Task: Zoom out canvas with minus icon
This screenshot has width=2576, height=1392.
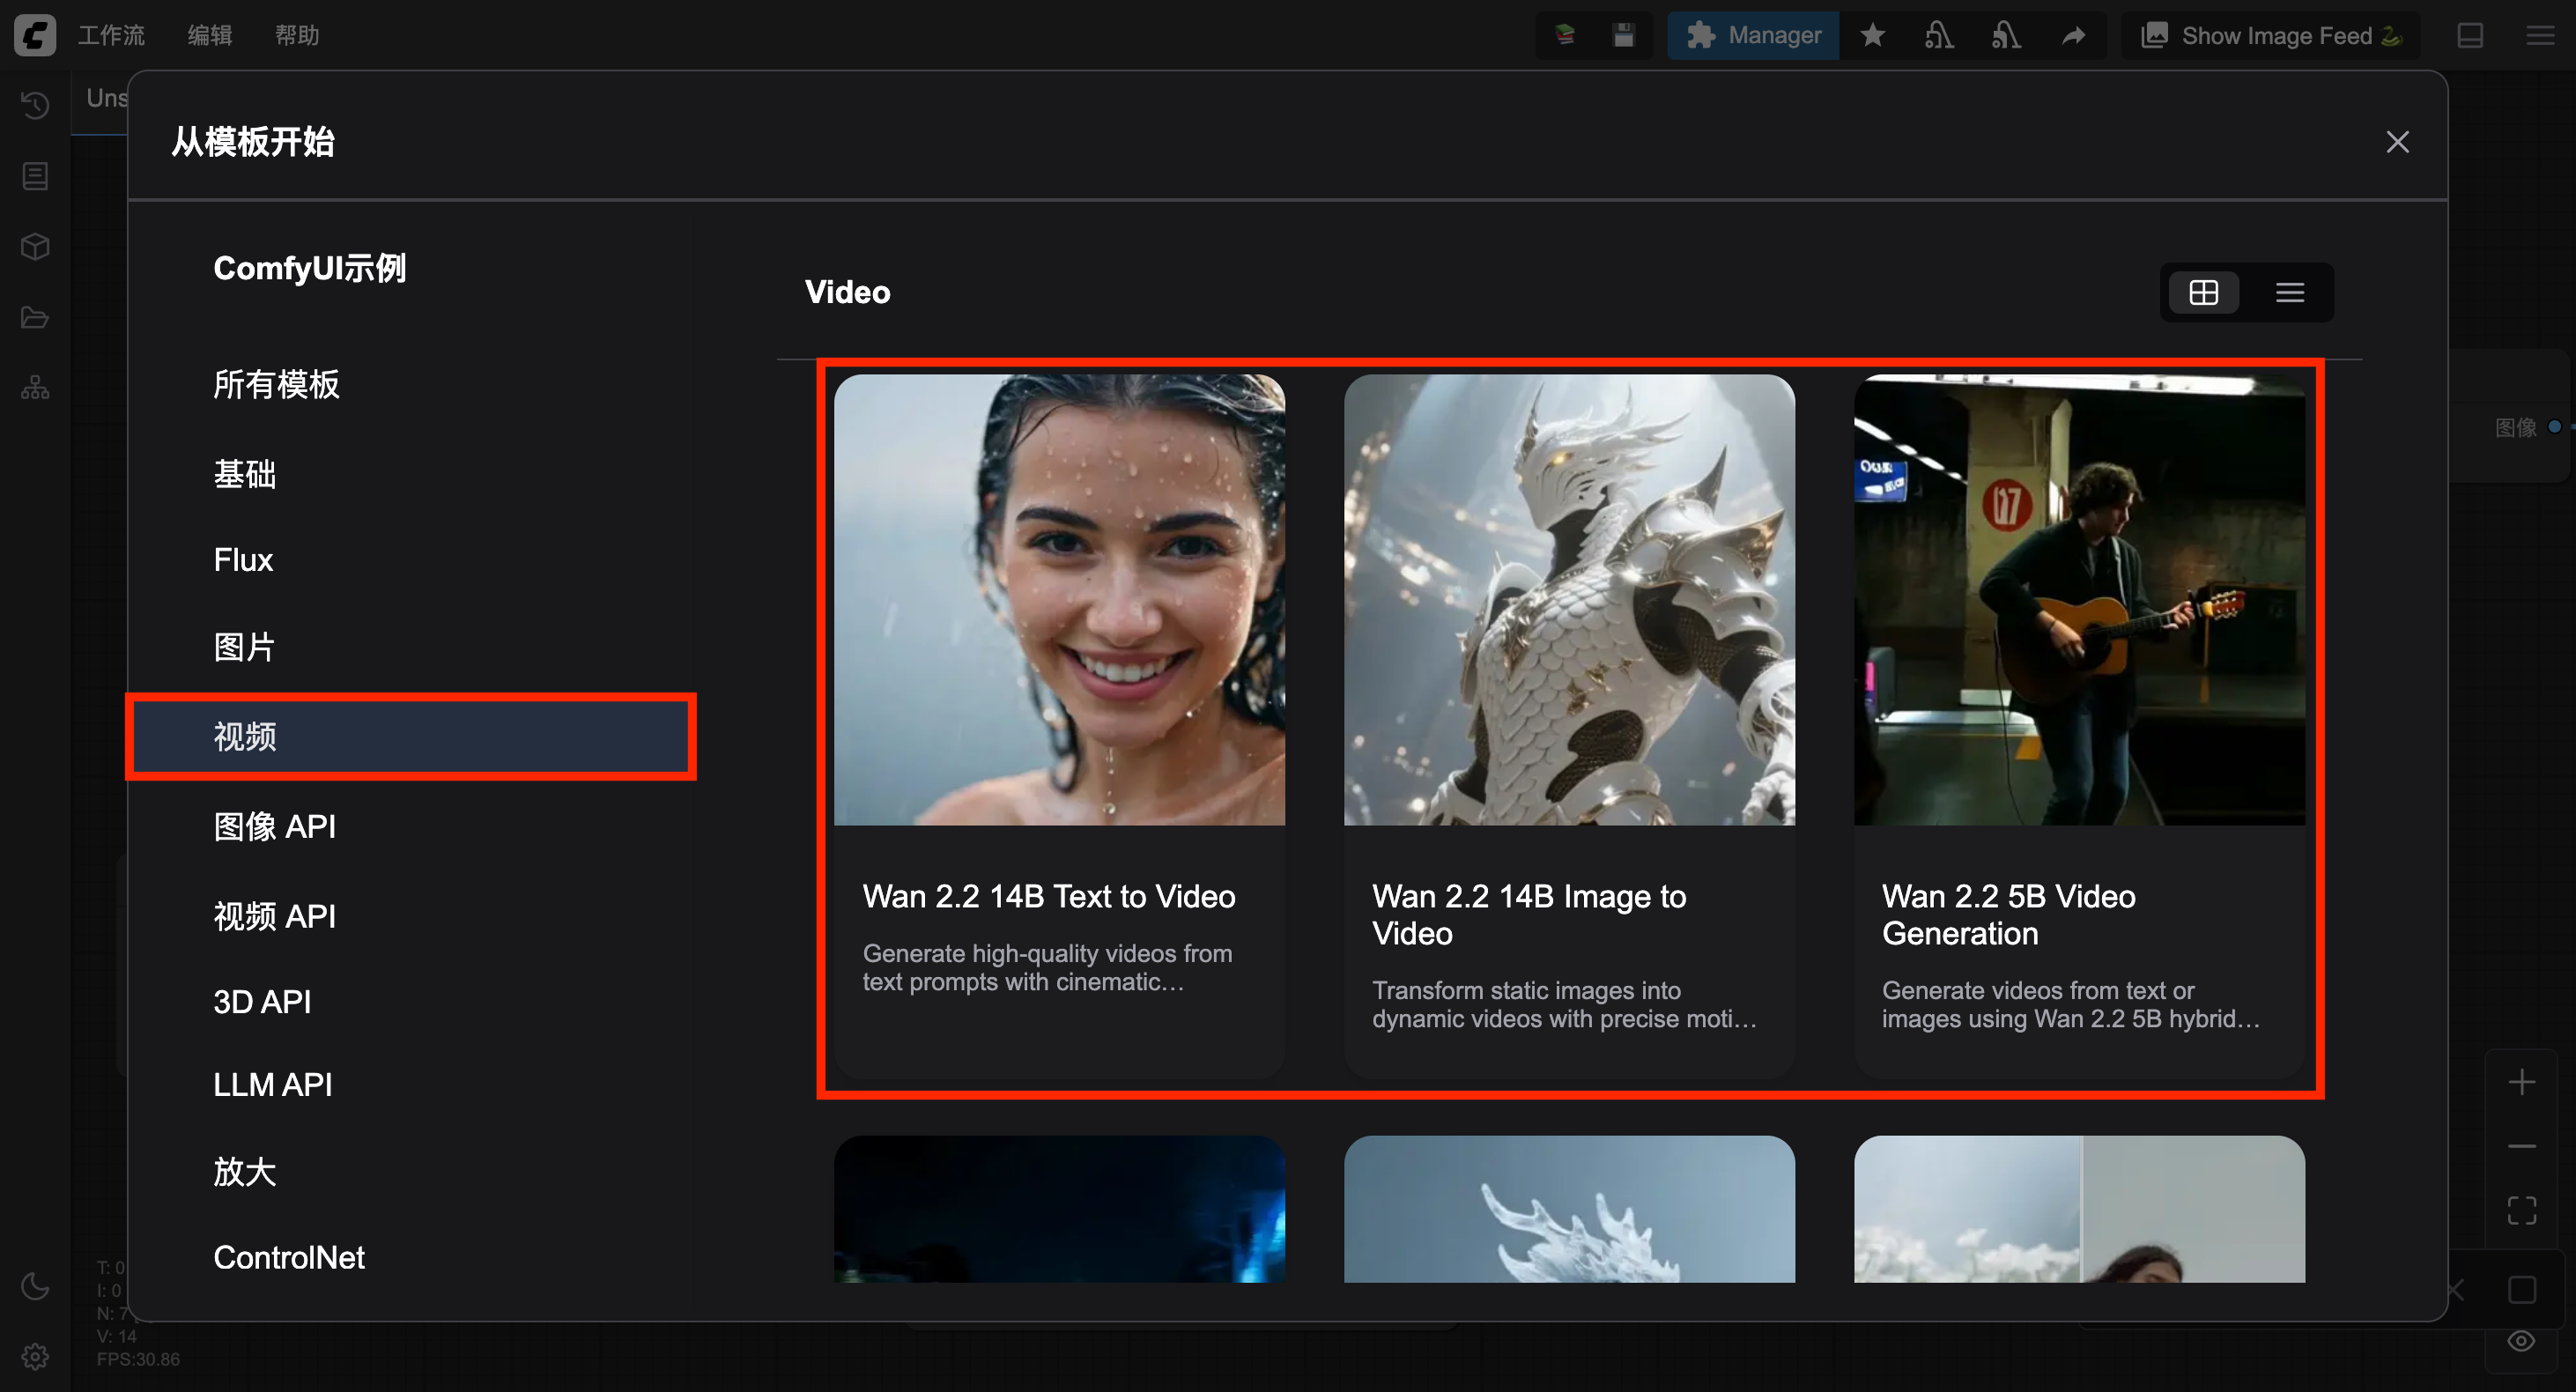Action: (2521, 1146)
